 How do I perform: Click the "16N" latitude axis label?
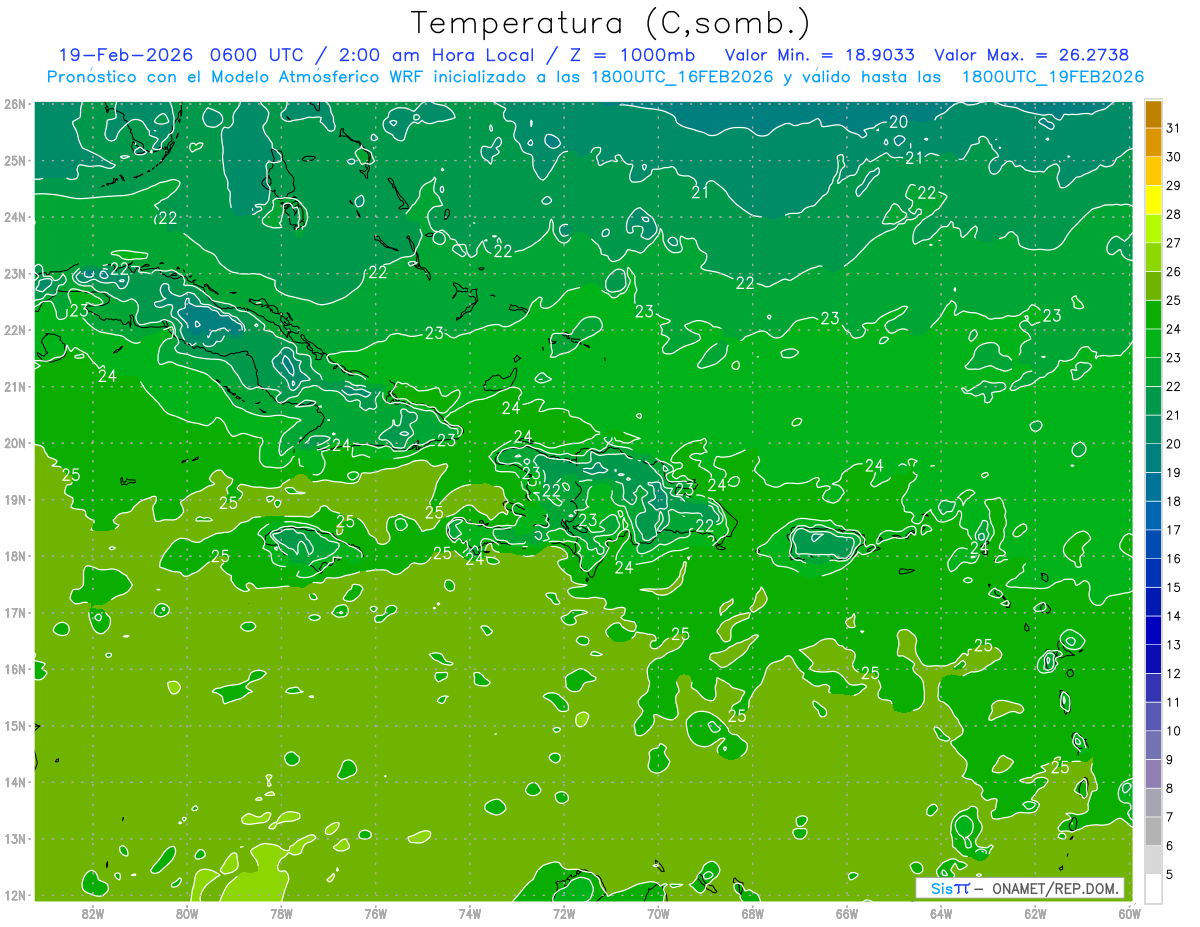[x=15, y=669]
